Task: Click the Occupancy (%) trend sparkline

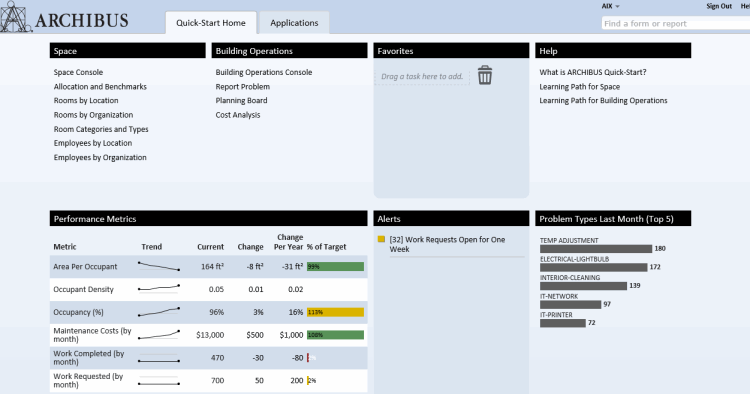Action: pyautogui.click(x=159, y=312)
